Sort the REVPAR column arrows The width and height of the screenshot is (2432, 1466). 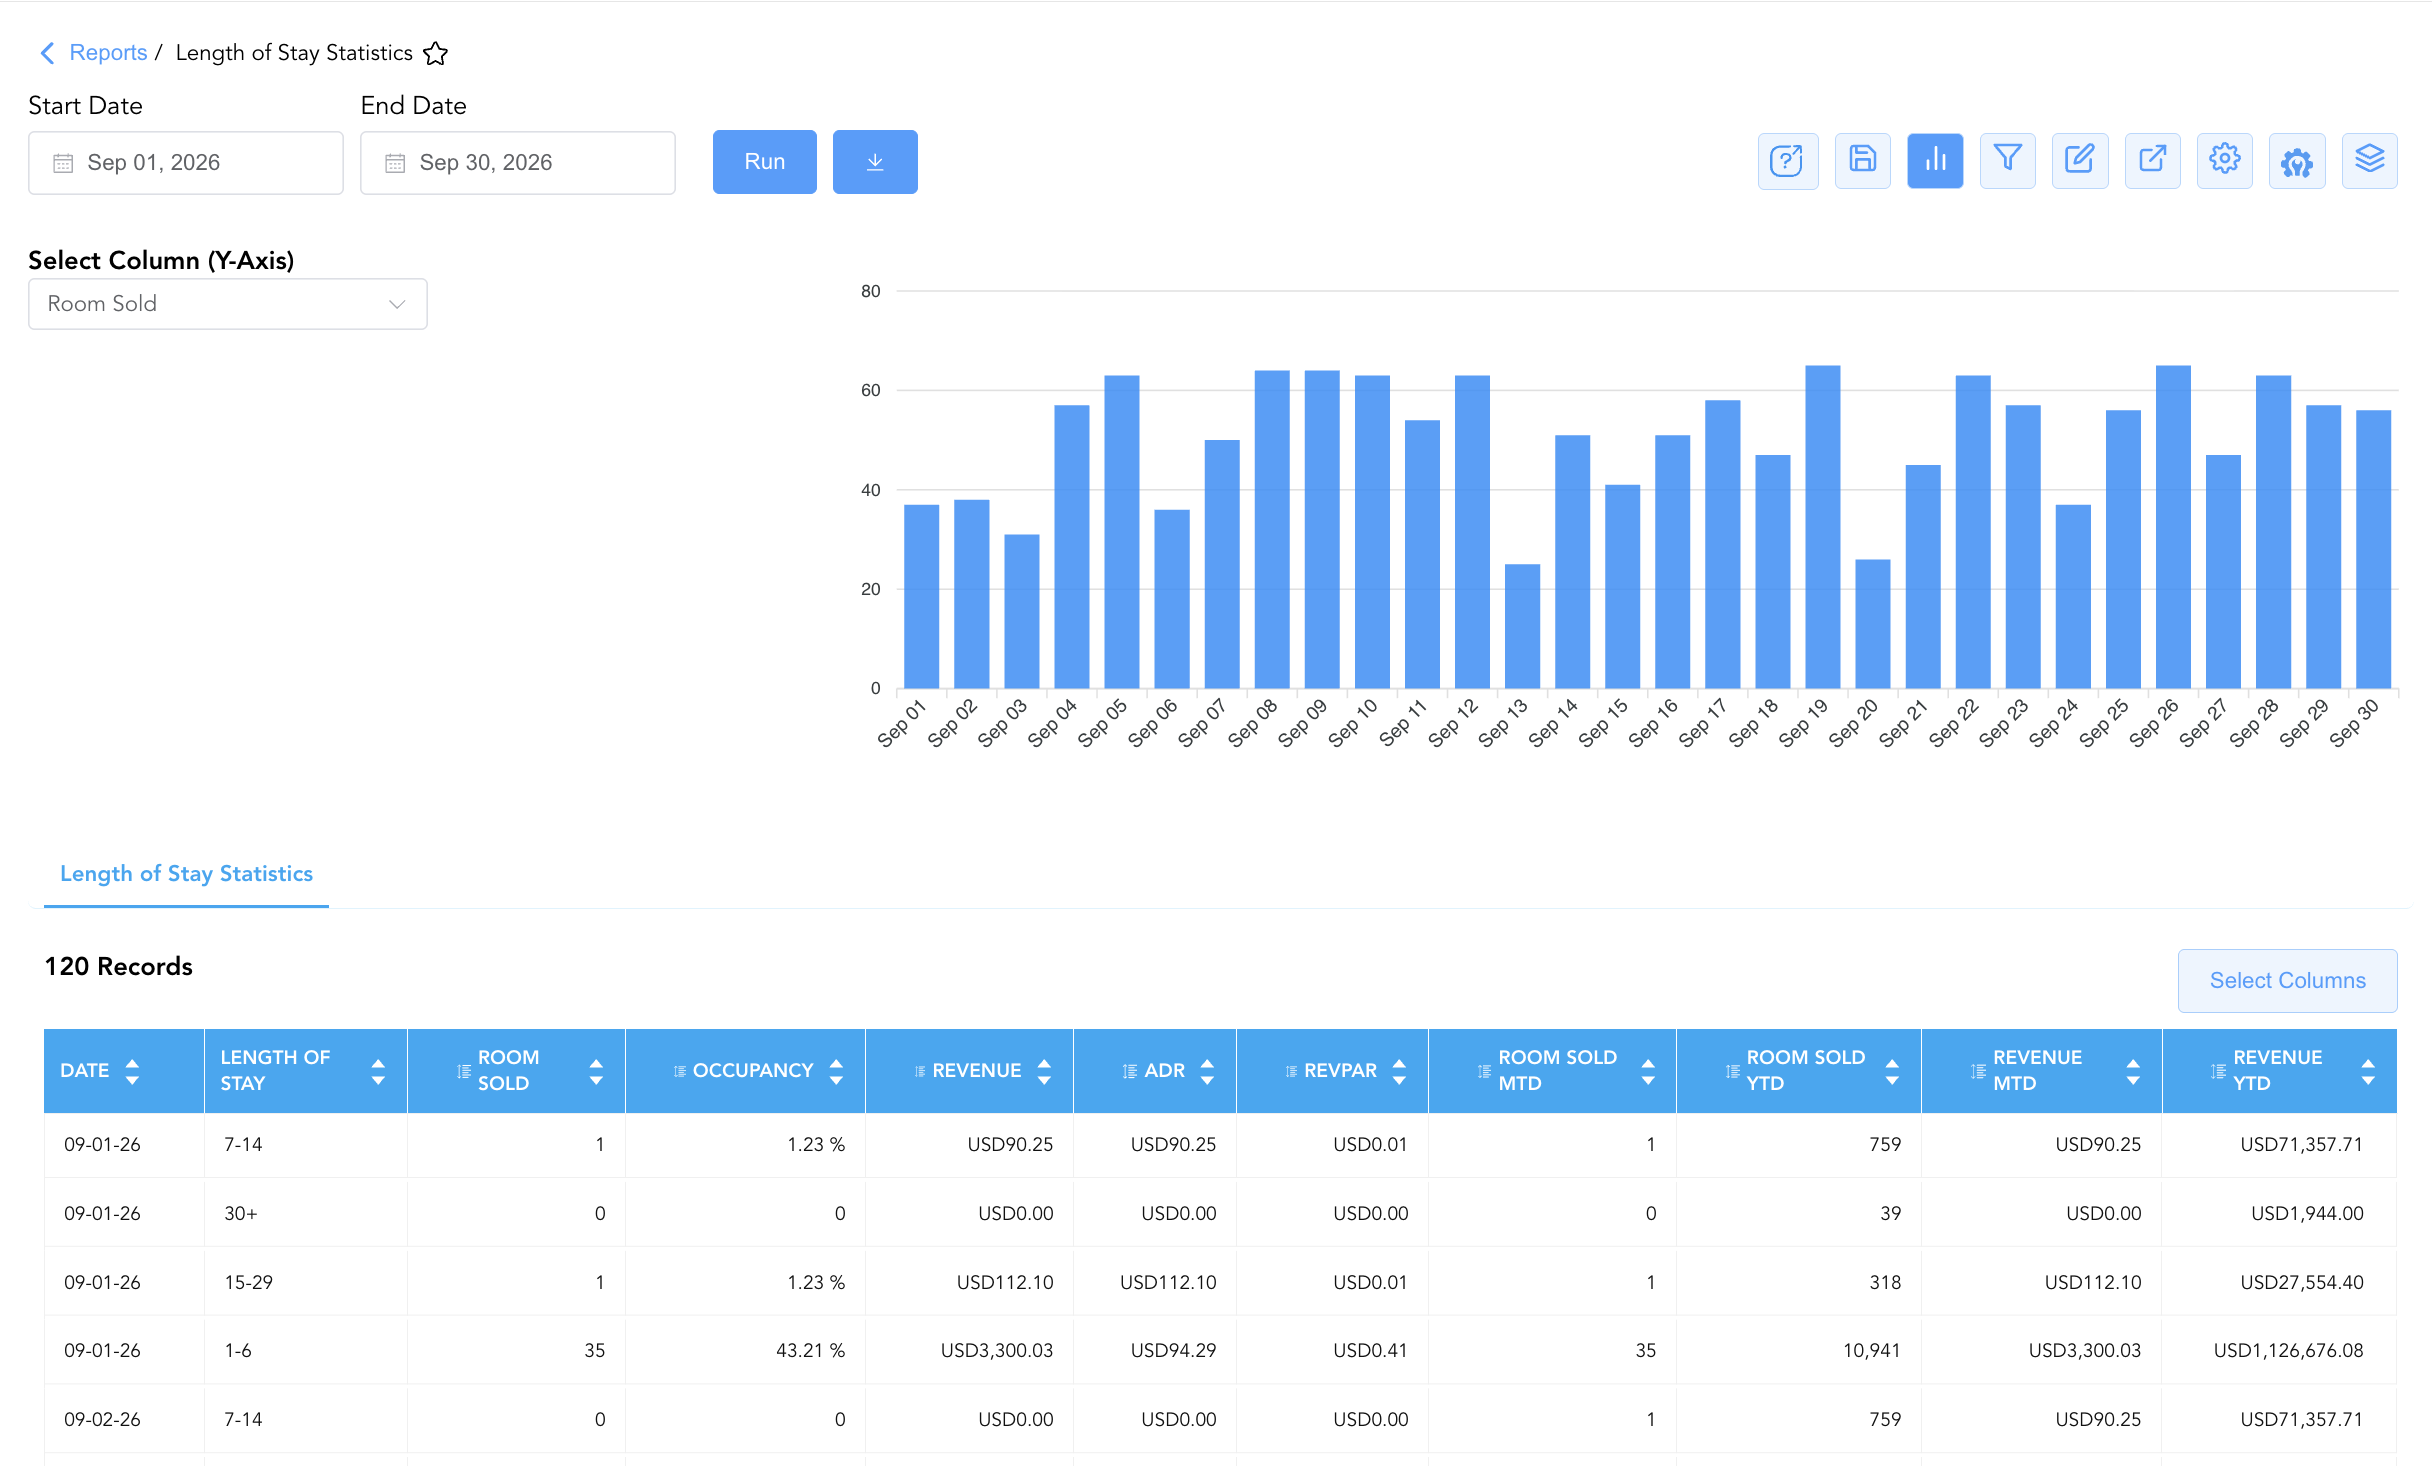click(1399, 1071)
